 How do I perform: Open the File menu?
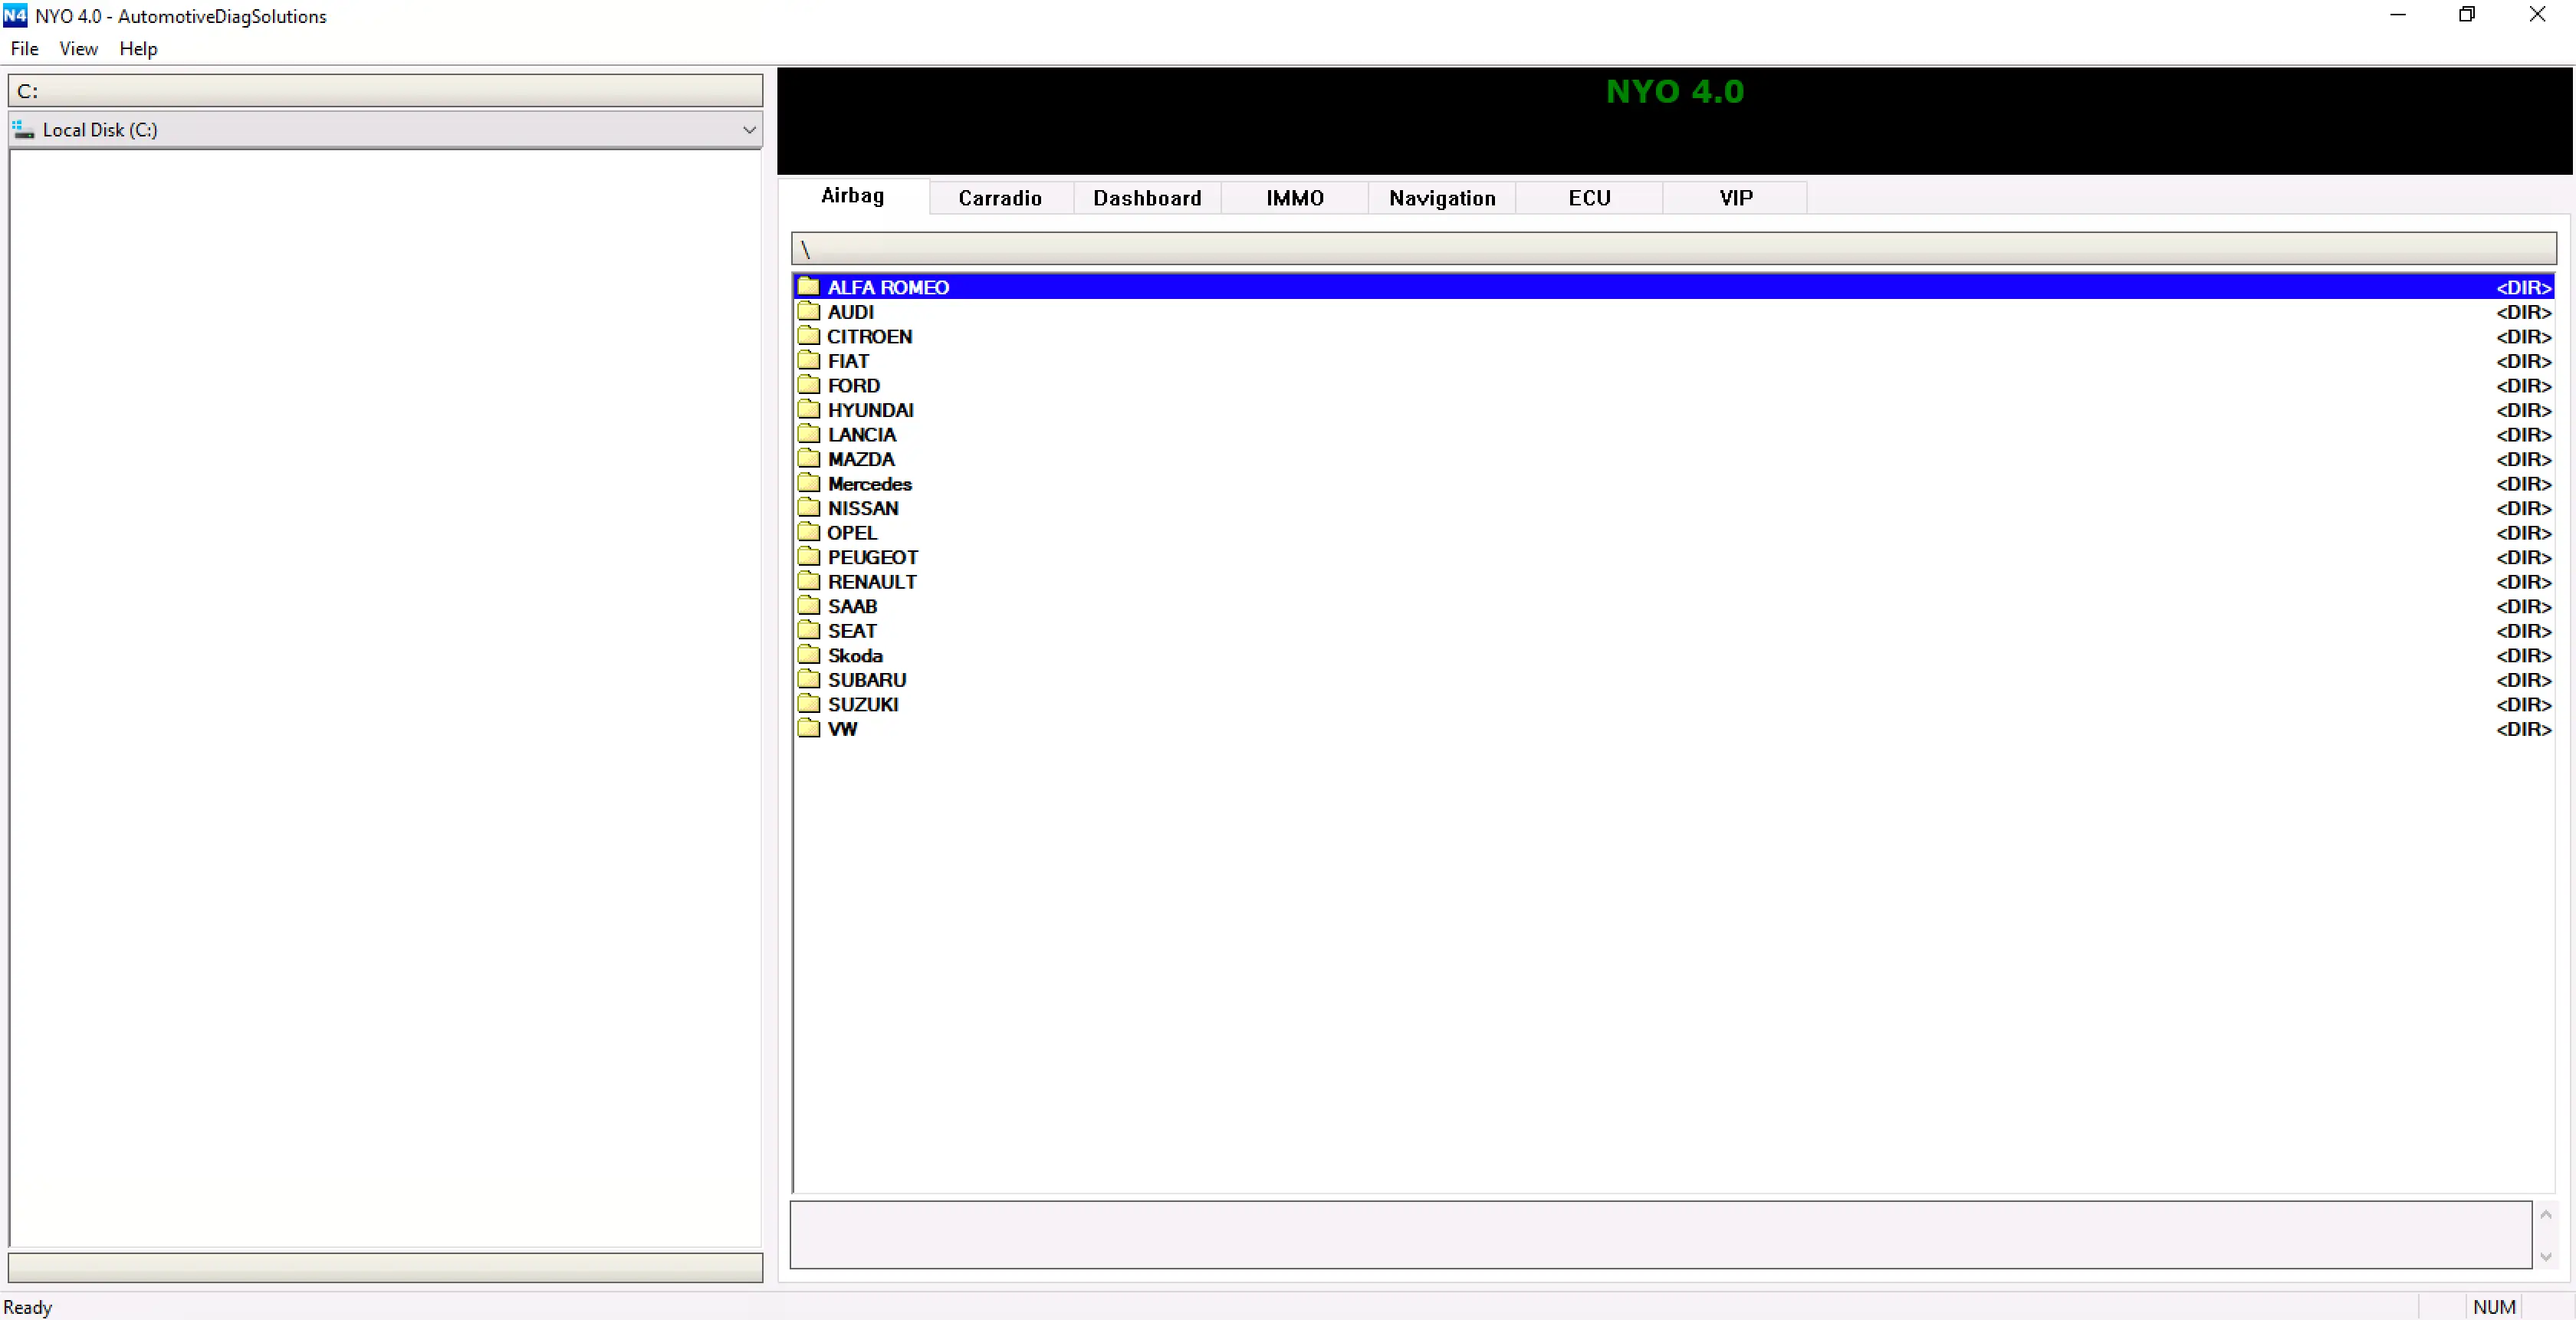pyautogui.click(x=24, y=48)
